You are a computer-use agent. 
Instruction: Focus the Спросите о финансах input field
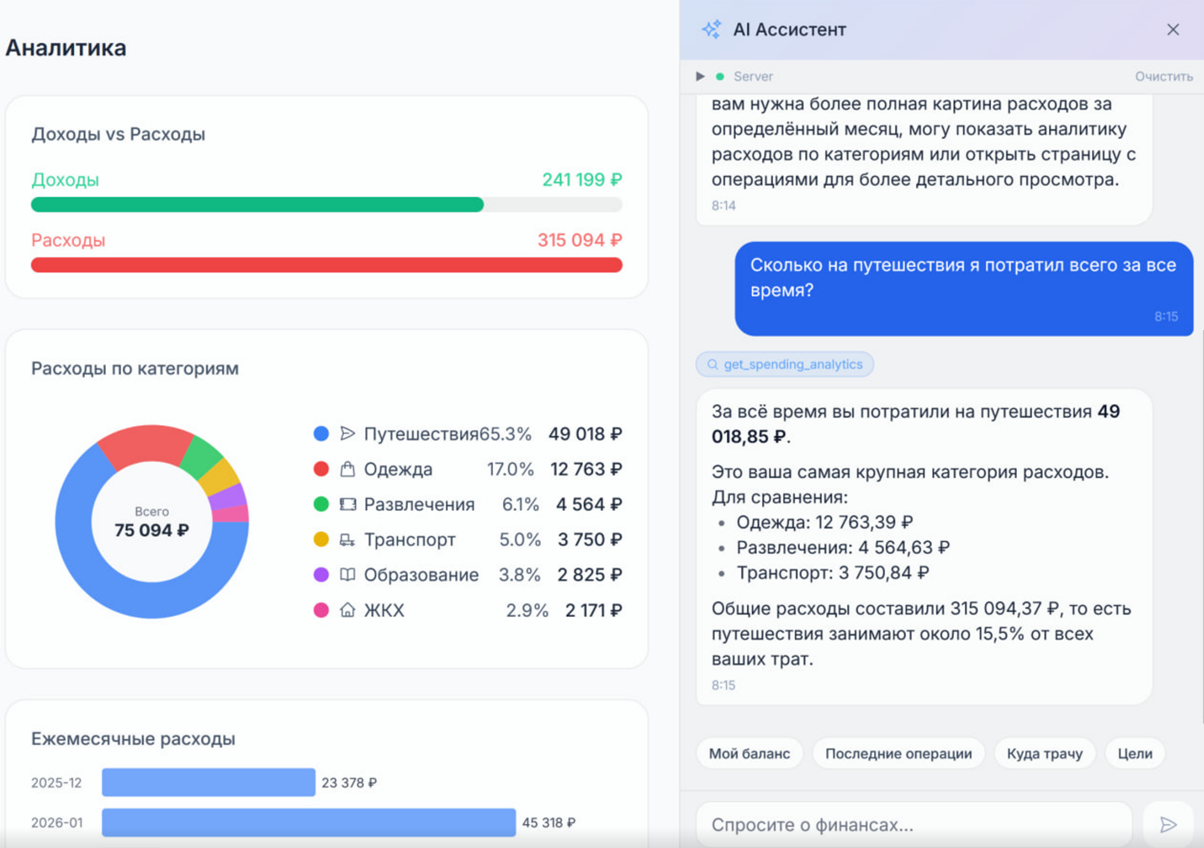click(913, 825)
